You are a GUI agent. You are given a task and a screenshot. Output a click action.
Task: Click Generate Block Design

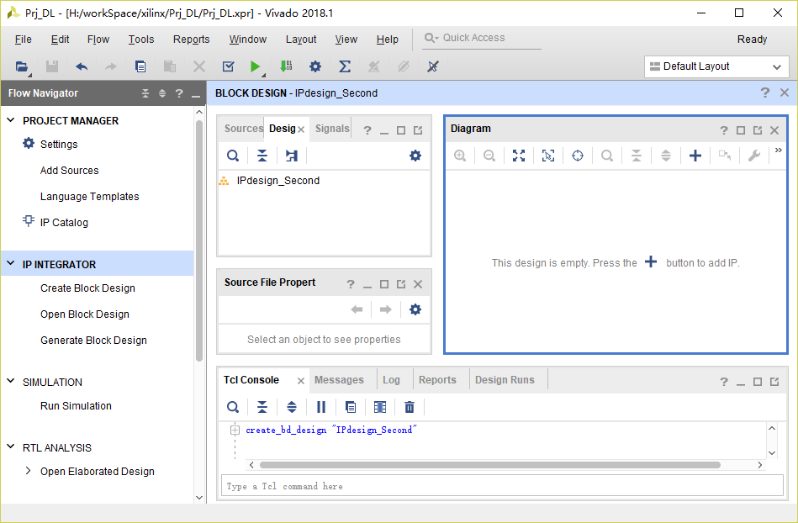click(94, 340)
